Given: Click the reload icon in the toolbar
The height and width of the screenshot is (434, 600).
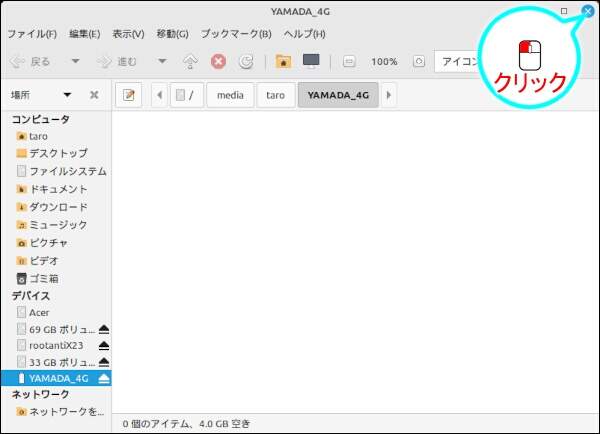Looking at the screenshot, I should tap(246, 62).
